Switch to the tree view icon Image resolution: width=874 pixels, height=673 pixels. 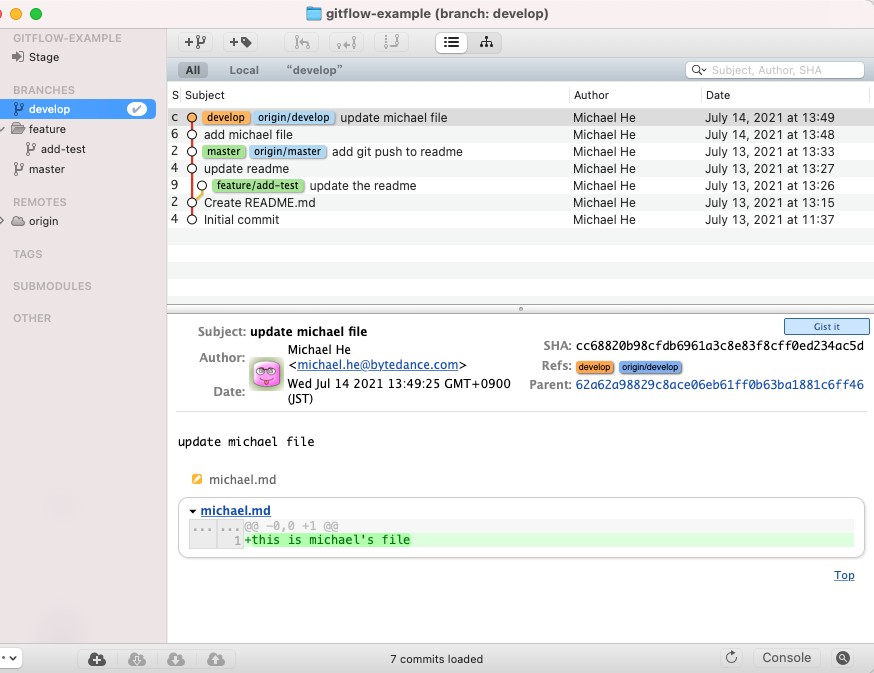pyautogui.click(x=486, y=42)
